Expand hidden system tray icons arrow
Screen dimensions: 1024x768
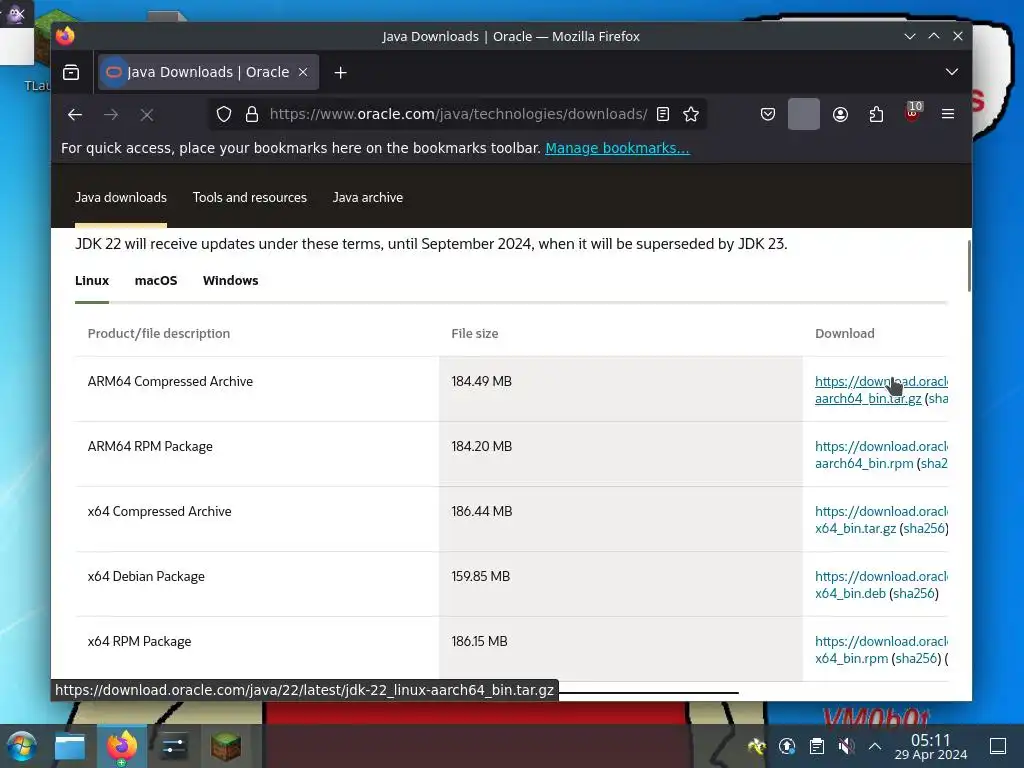click(875, 746)
